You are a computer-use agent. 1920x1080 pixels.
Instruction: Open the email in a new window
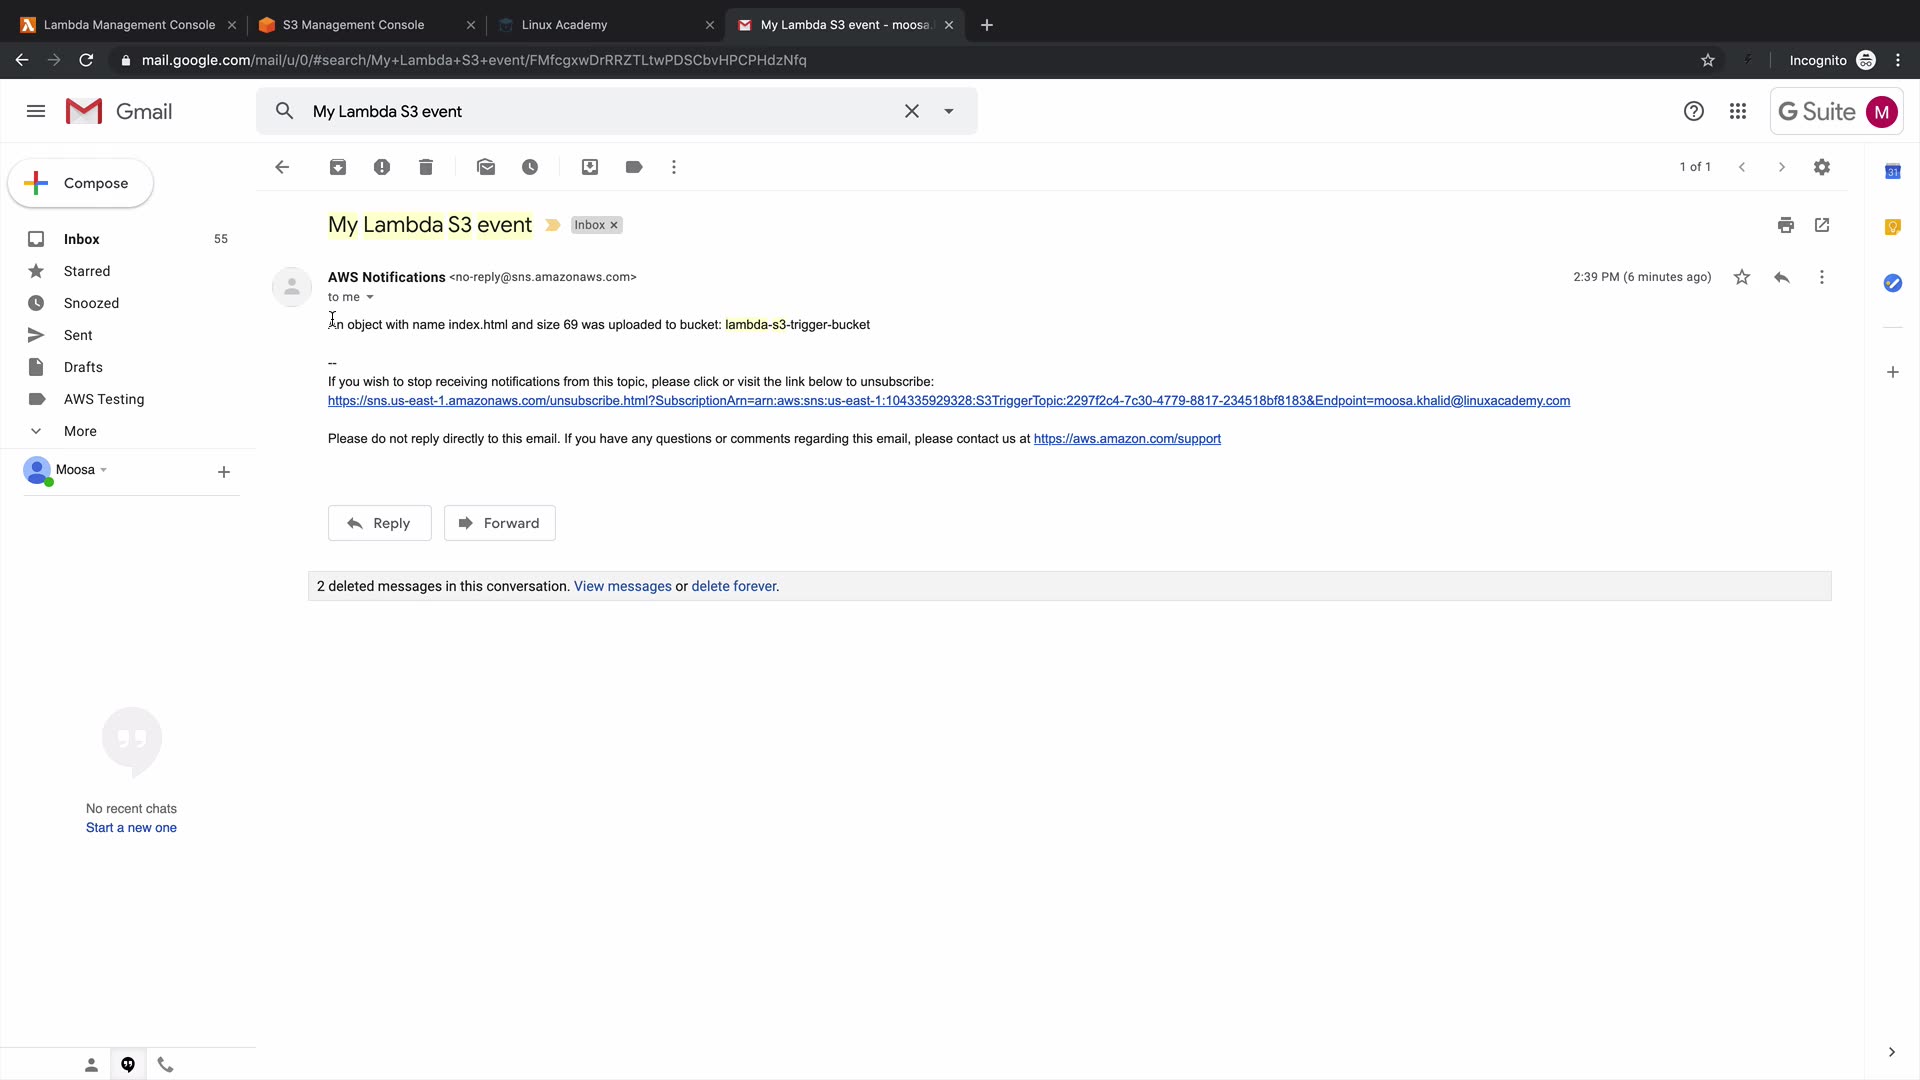click(x=1822, y=225)
